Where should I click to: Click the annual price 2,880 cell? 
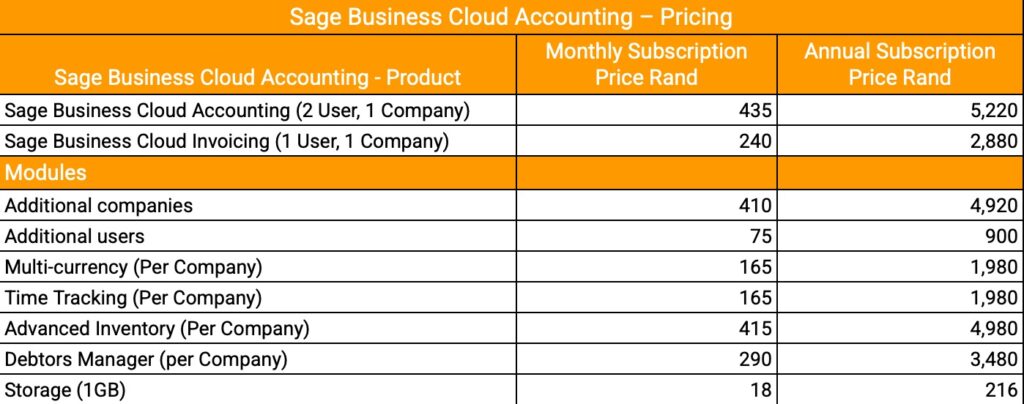(x=994, y=141)
